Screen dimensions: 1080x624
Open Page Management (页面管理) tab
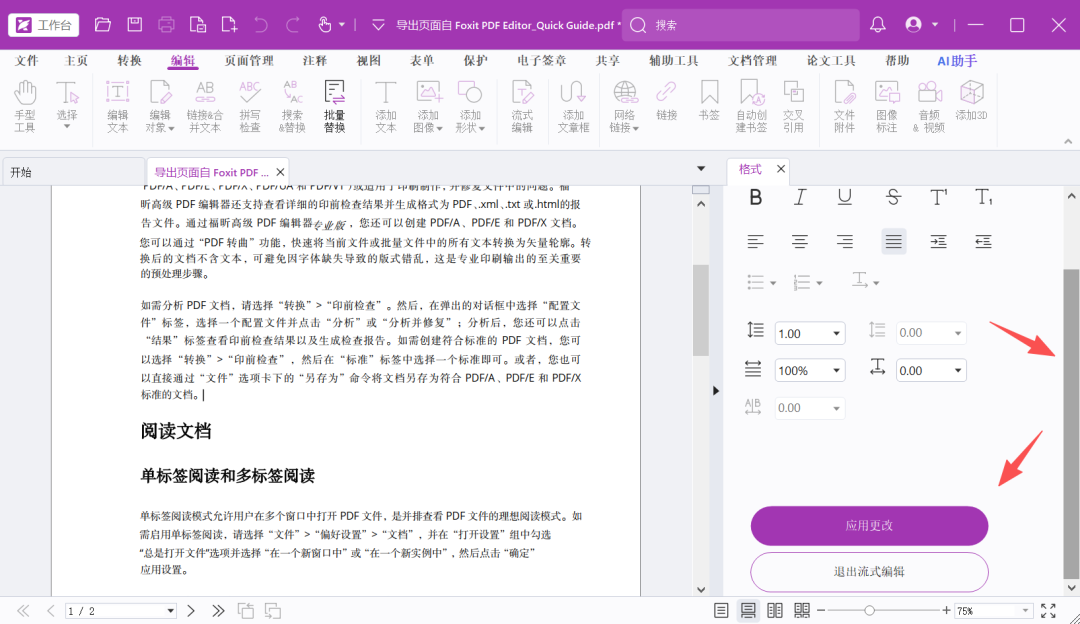pos(249,61)
